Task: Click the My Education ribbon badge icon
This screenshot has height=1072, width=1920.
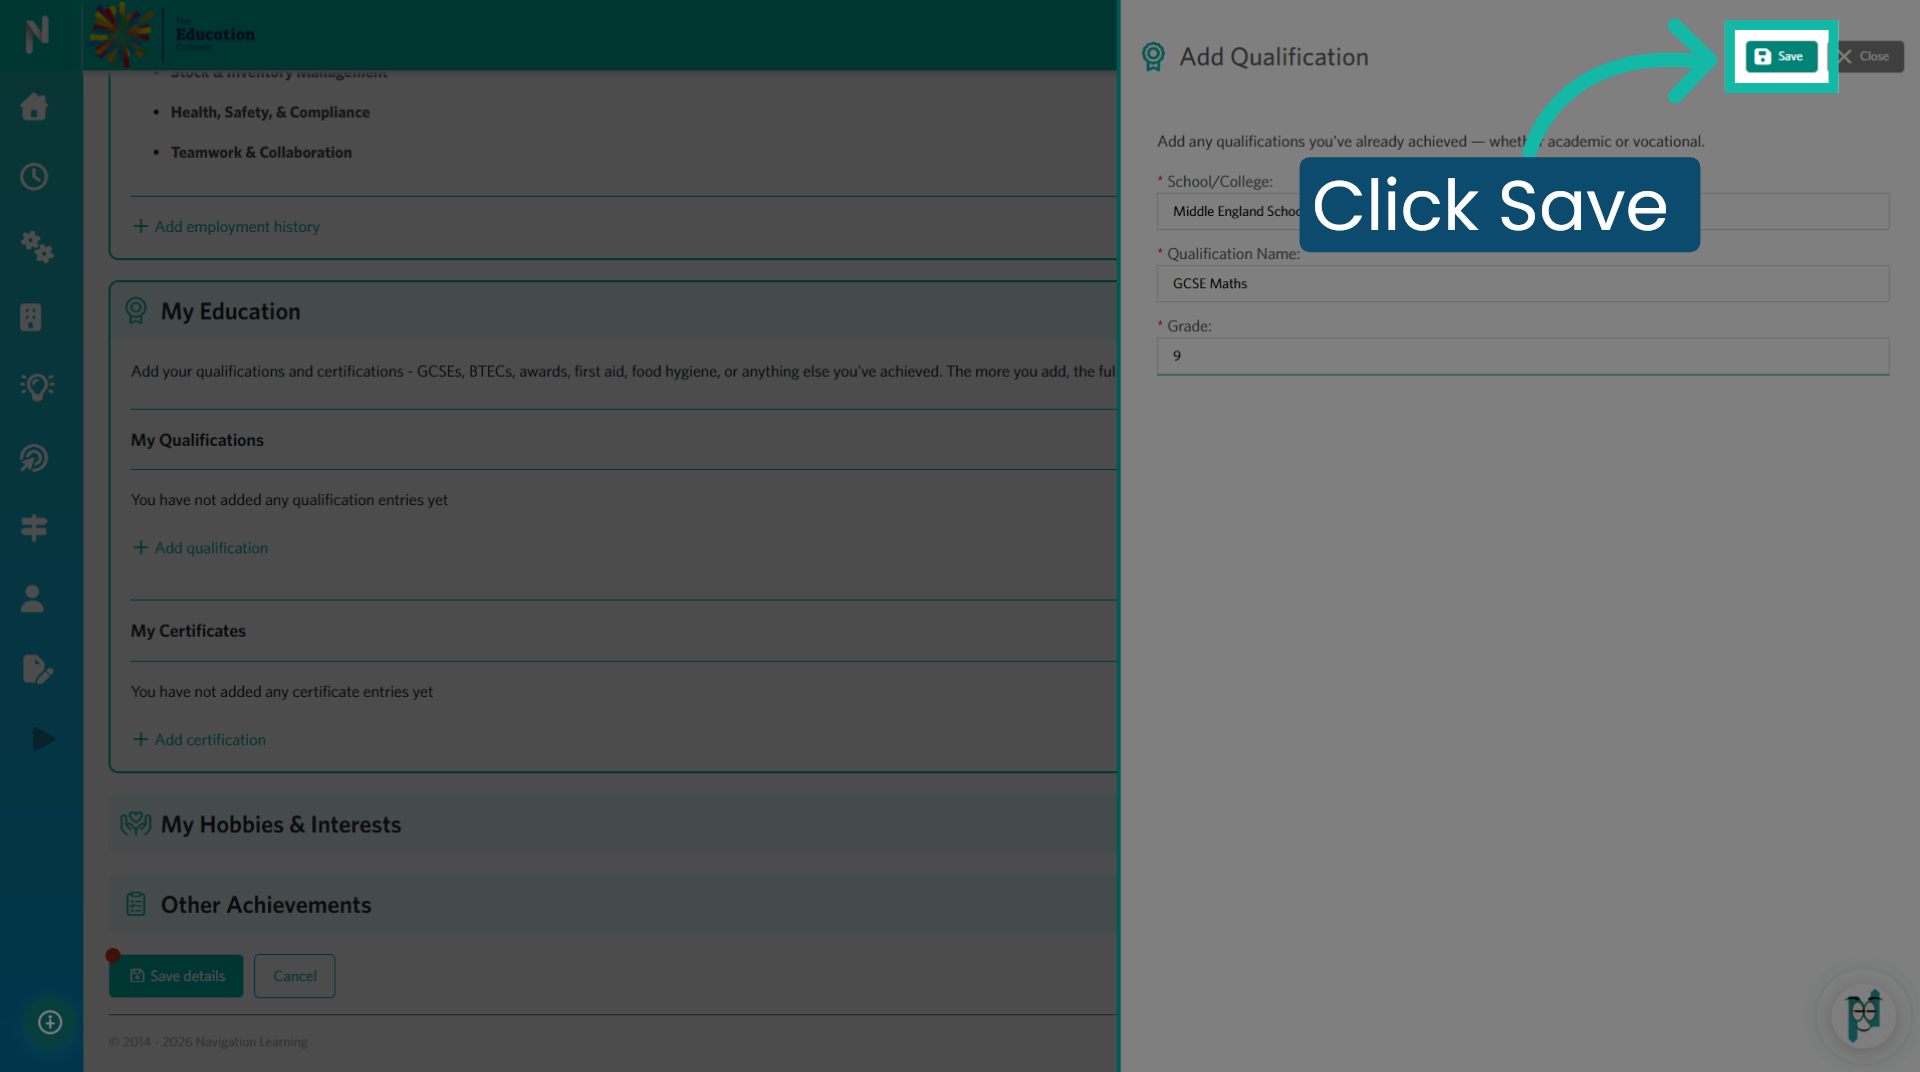Action: pos(136,311)
